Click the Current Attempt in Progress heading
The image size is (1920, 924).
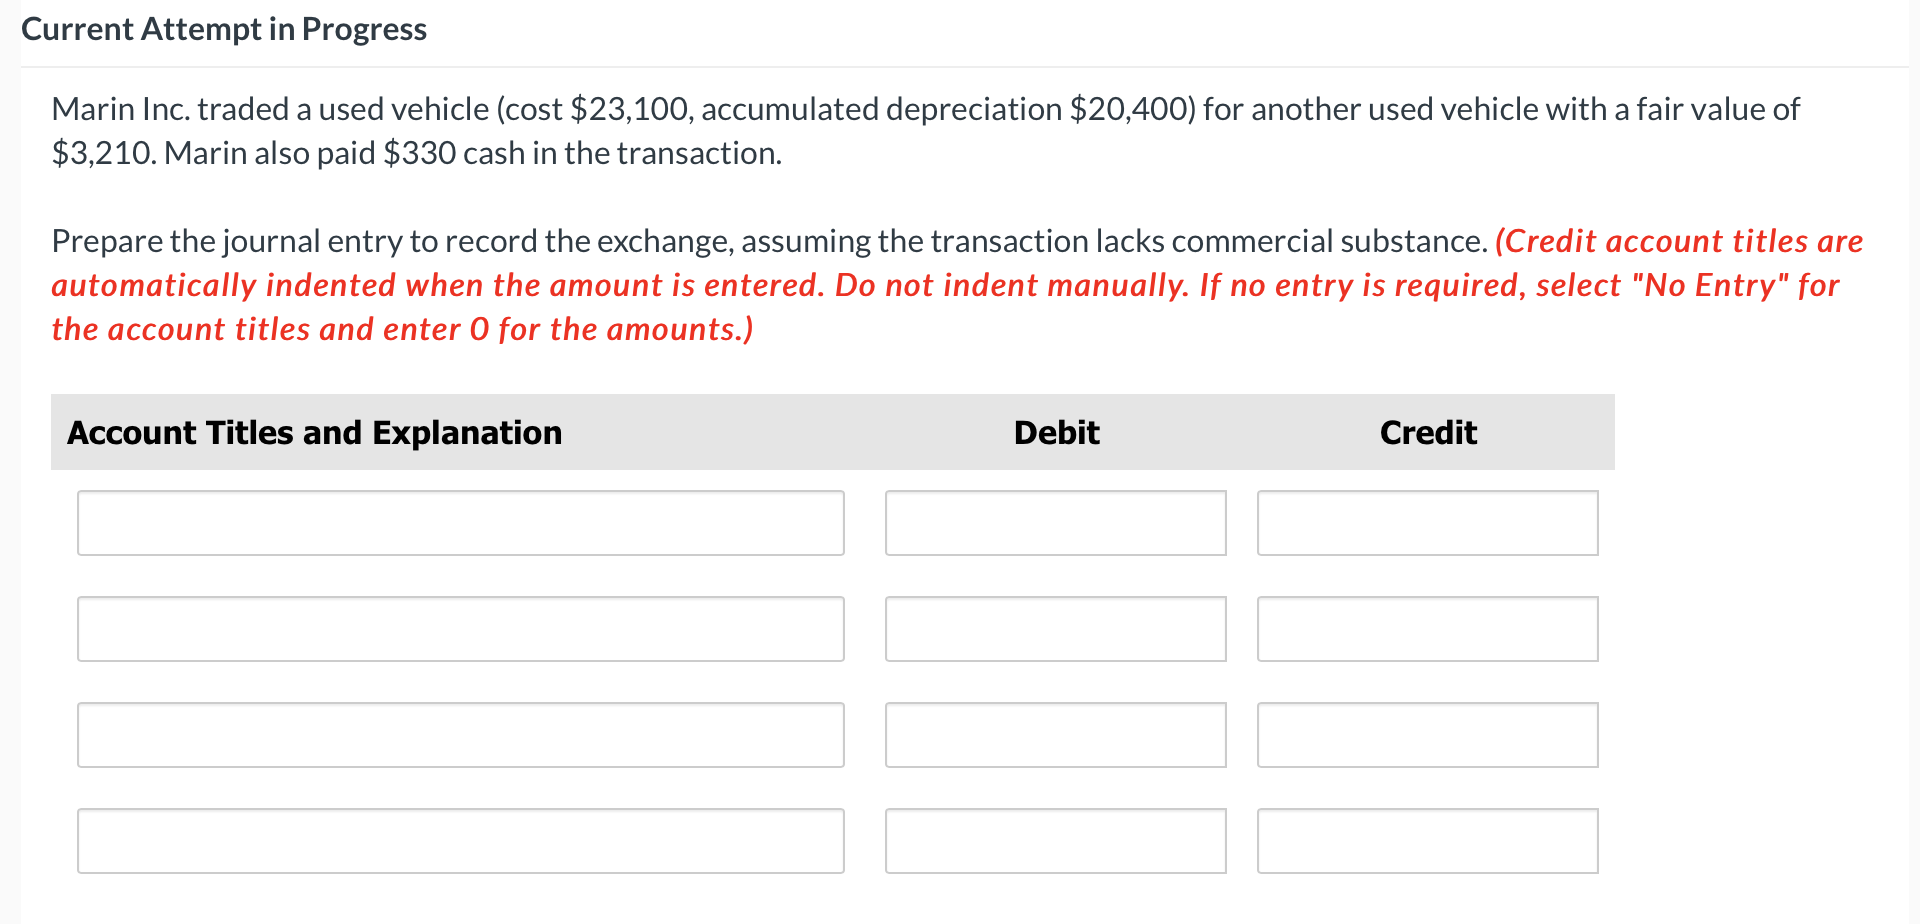tap(224, 28)
